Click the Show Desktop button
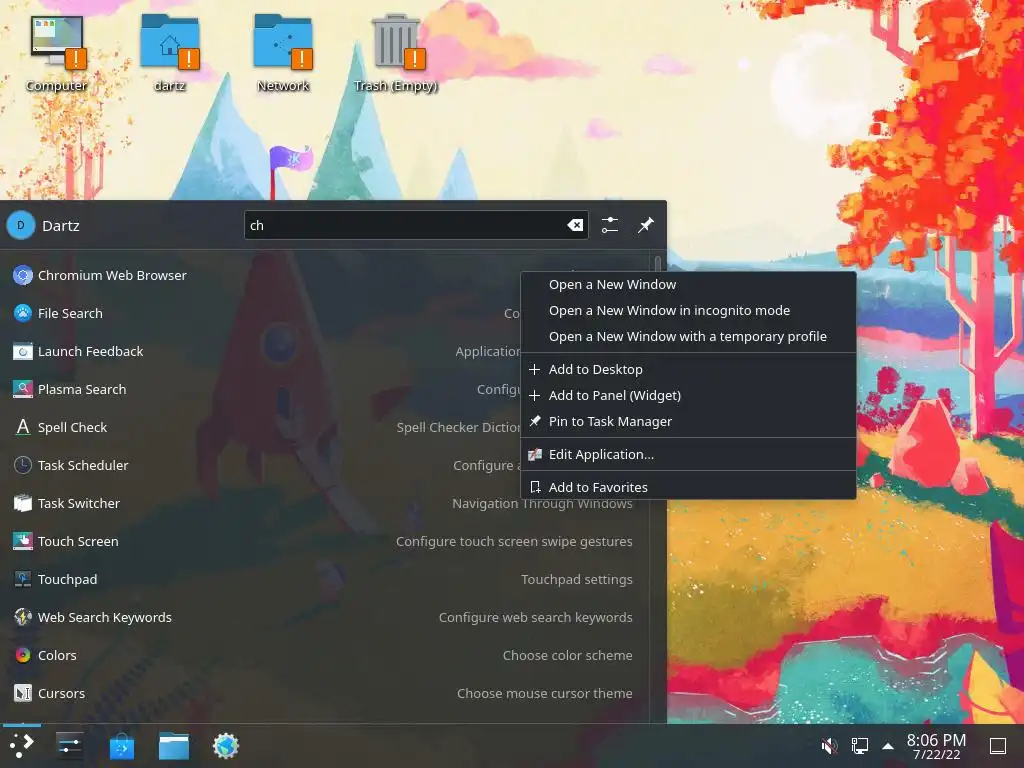 tap(998, 746)
